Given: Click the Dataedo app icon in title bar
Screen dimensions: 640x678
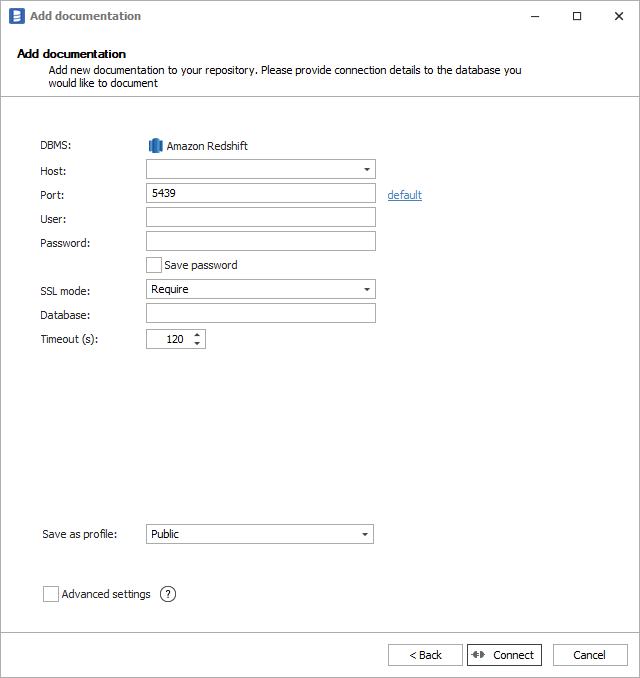Looking at the screenshot, I should pos(17,16).
